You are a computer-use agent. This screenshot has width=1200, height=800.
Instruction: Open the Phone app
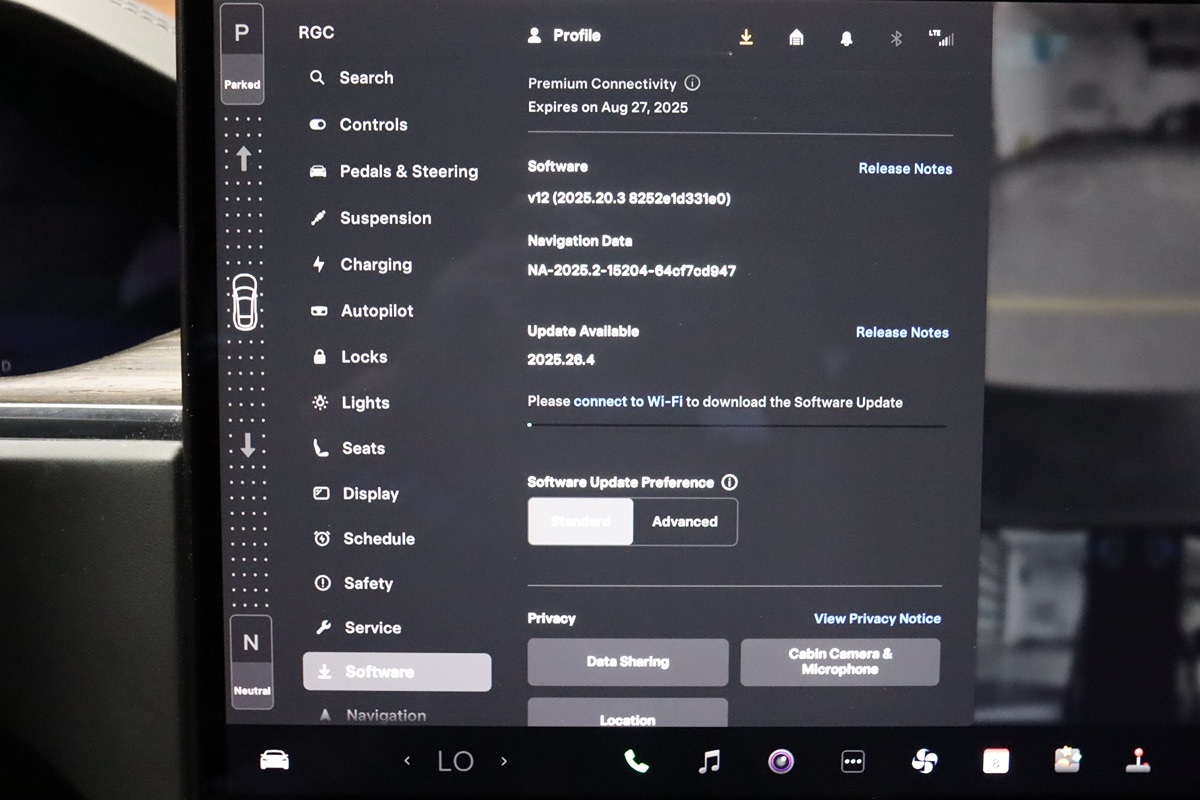[637, 762]
